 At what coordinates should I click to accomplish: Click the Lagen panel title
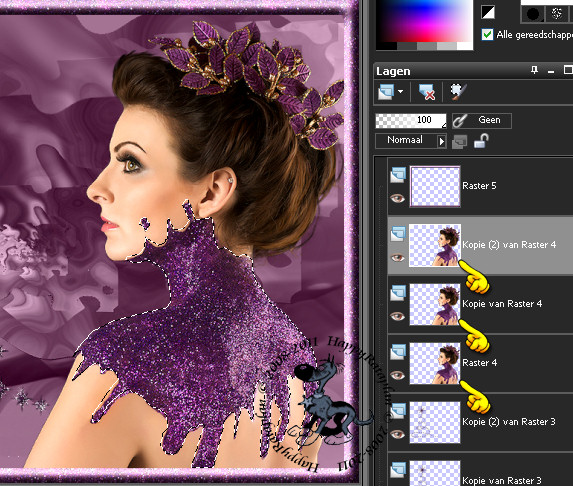point(393,72)
